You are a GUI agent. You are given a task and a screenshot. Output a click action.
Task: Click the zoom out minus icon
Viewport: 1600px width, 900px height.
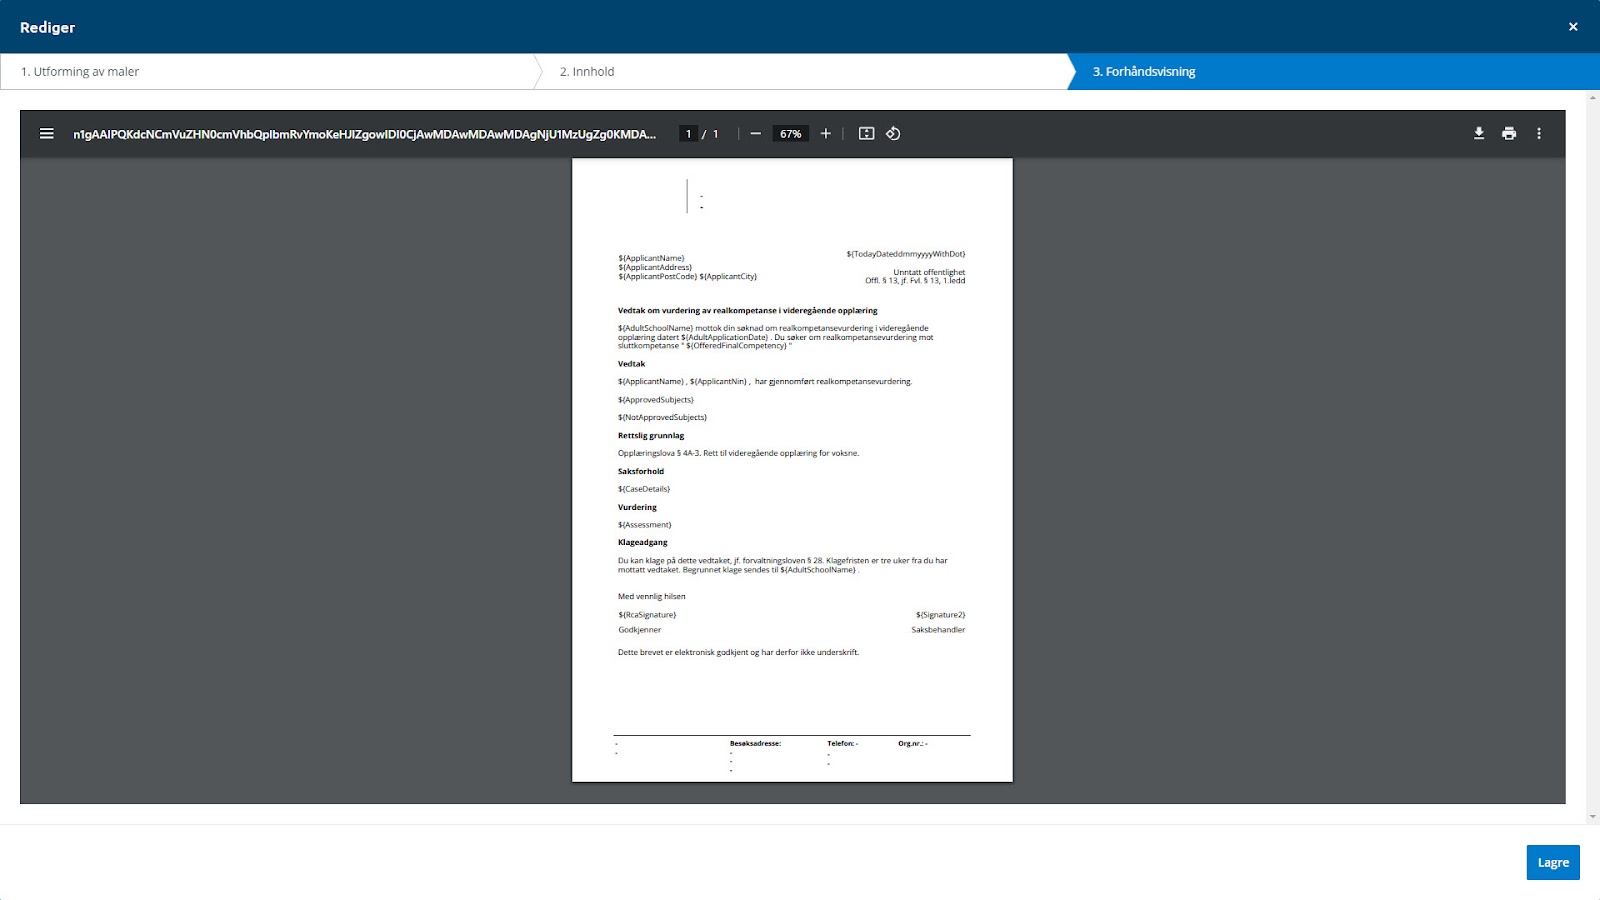pos(756,134)
